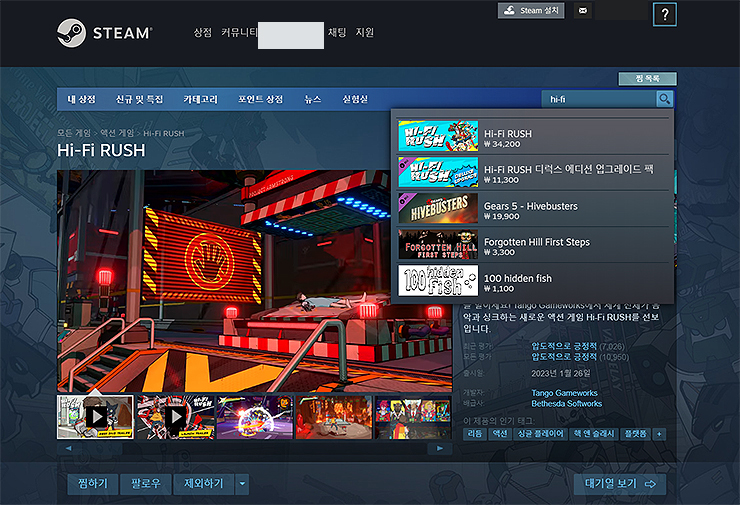This screenshot has width=740, height=505.
Task: Select Hi-Fi RUSH 디럭스 에디션 업그레이드 suggestion
Action: [533, 173]
